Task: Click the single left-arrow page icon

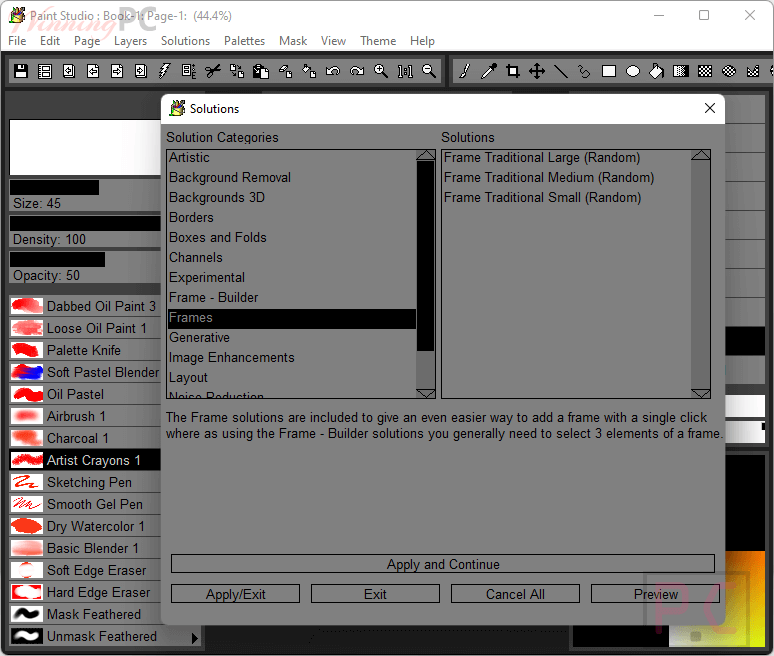Action: (x=93, y=72)
